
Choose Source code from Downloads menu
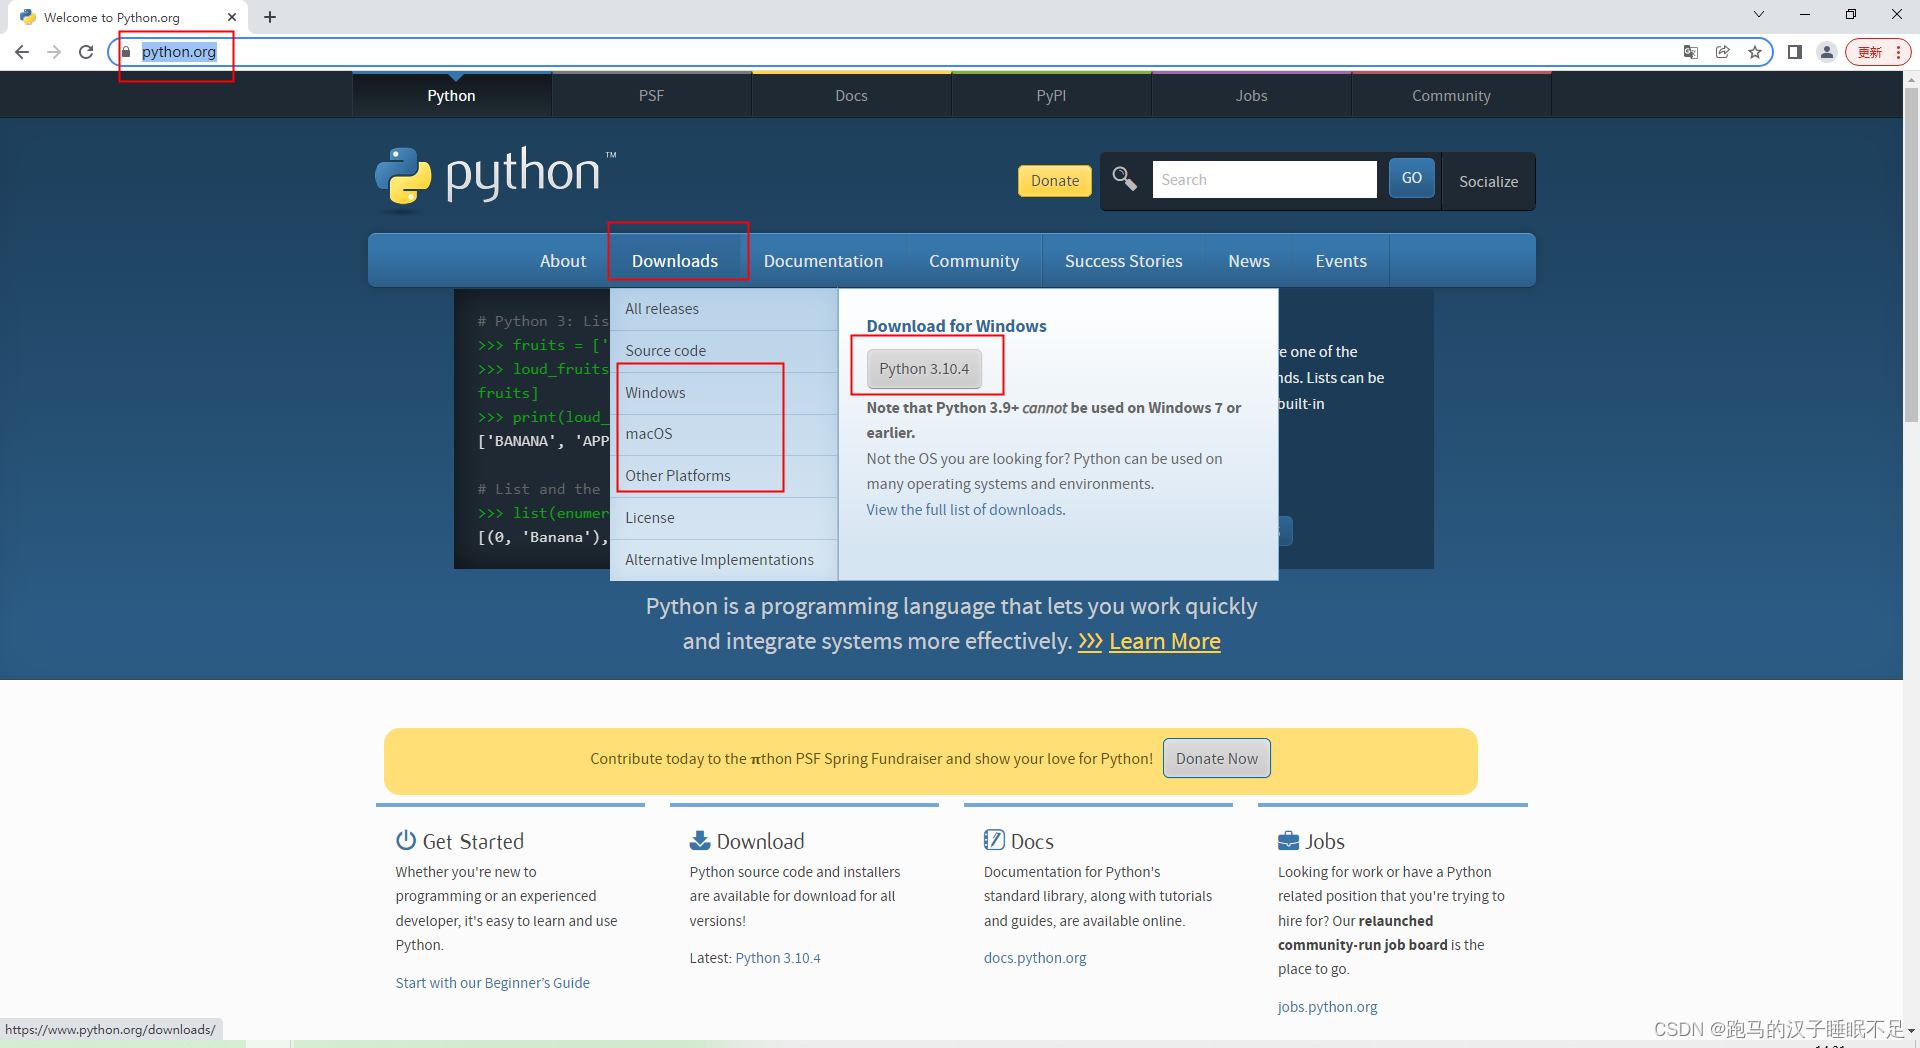pyautogui.click(x=724, y=351)
